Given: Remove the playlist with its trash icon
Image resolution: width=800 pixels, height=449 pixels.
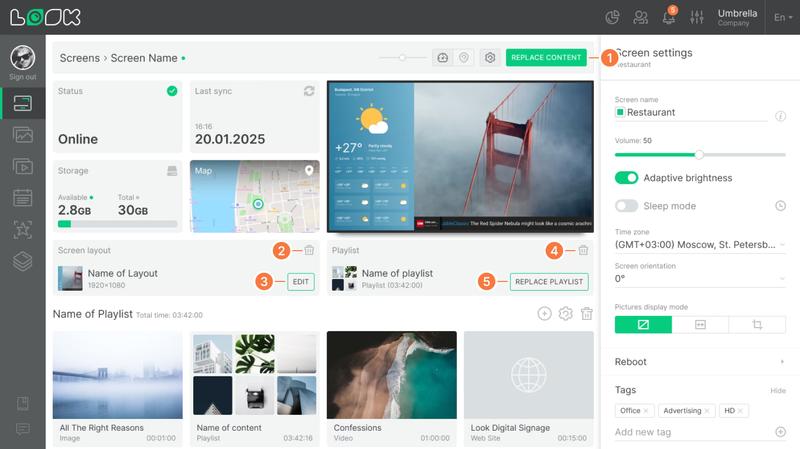Looking at the screenshot, I should point(583,250).
